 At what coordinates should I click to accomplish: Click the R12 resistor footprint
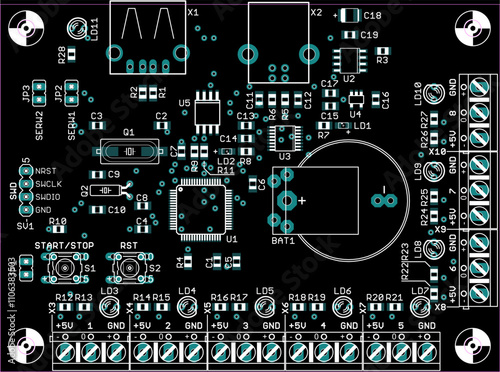tap(64, 307)
